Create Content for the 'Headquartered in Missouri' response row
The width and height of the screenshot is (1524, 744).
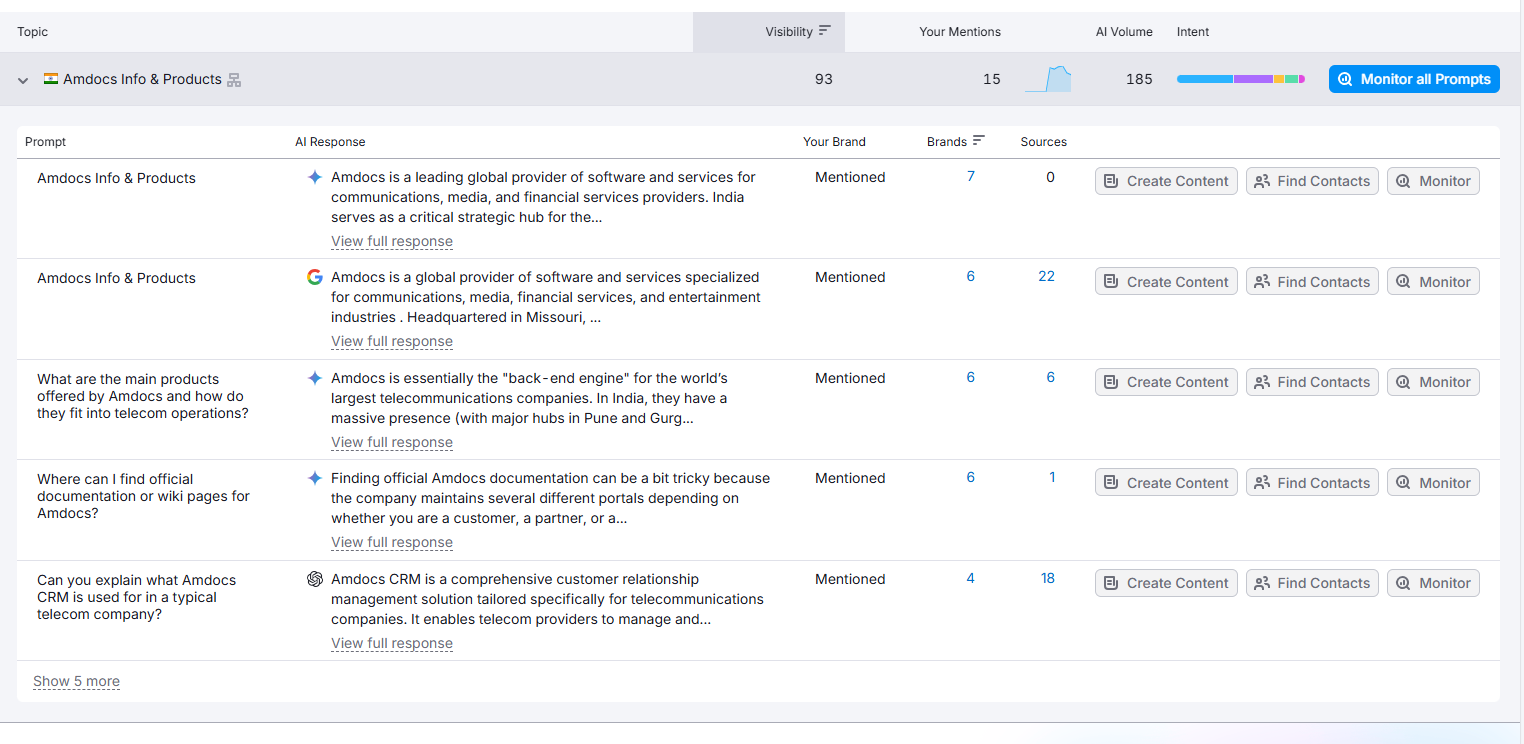[x=1166, y=281]
